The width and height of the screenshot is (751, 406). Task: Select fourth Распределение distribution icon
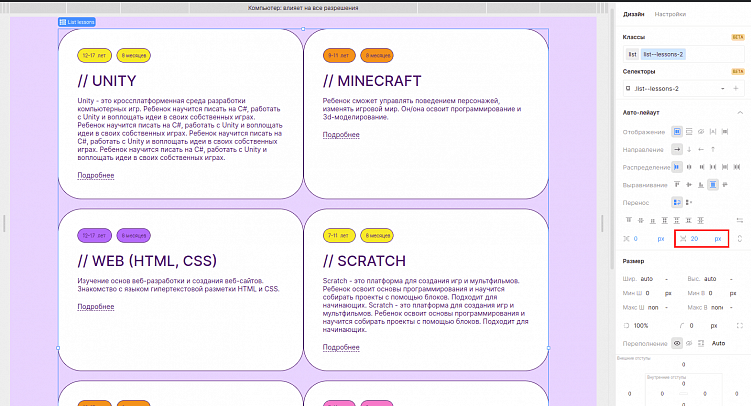coord(713,167)
